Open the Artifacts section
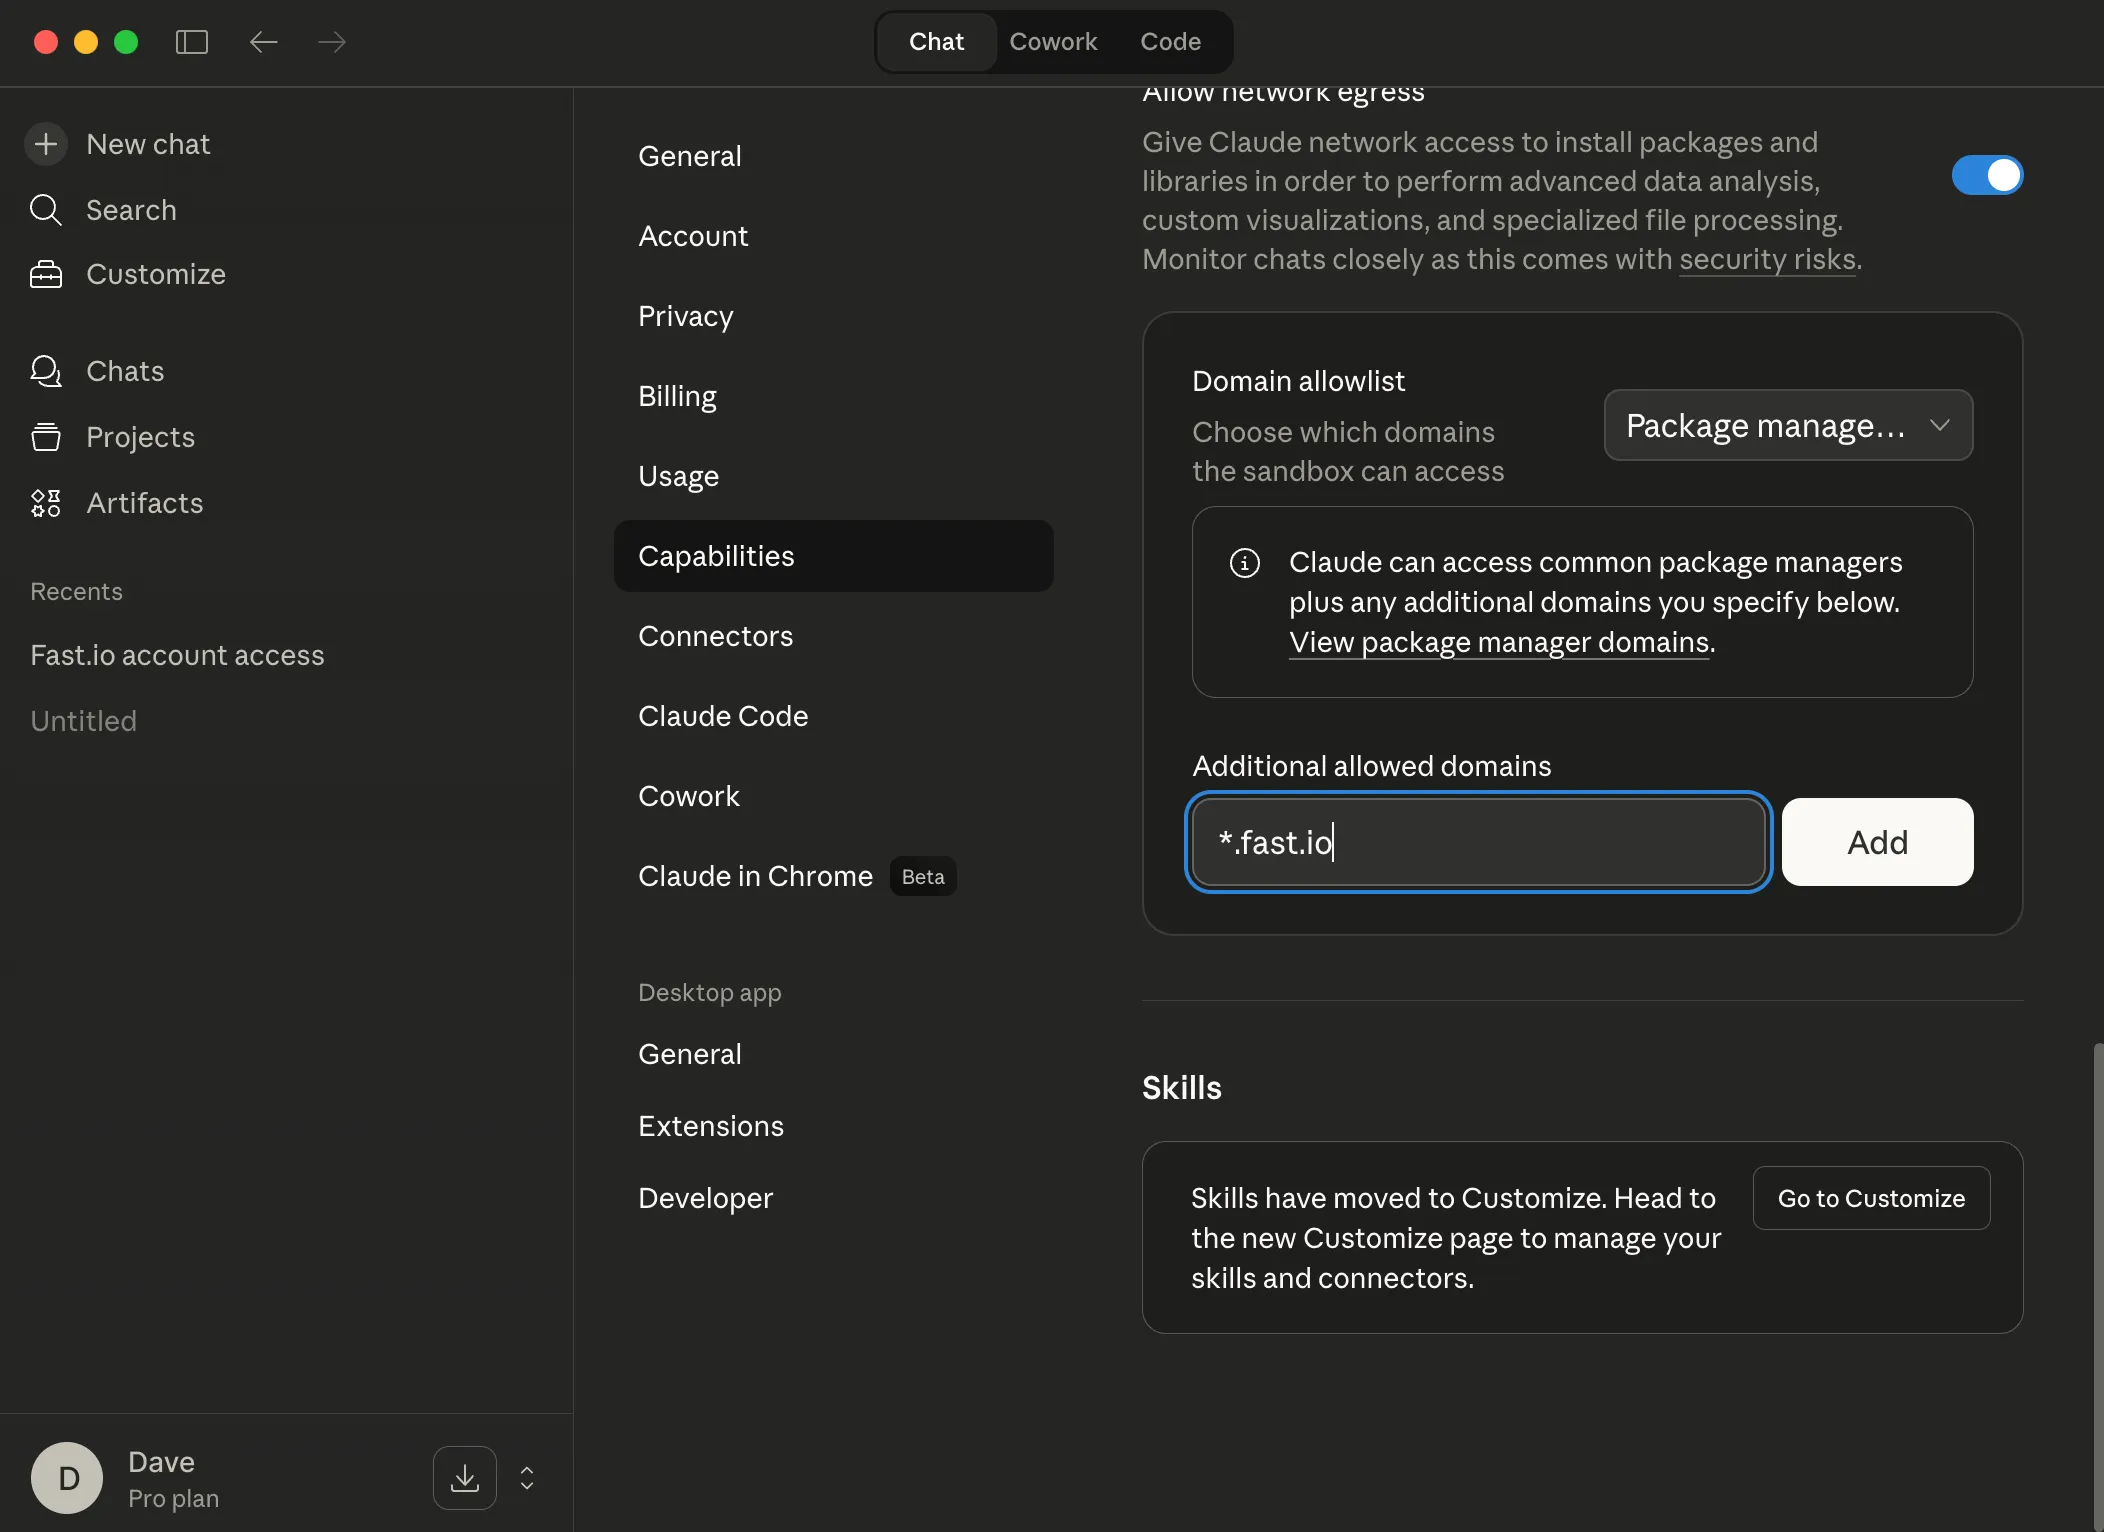 coord(145,503)
